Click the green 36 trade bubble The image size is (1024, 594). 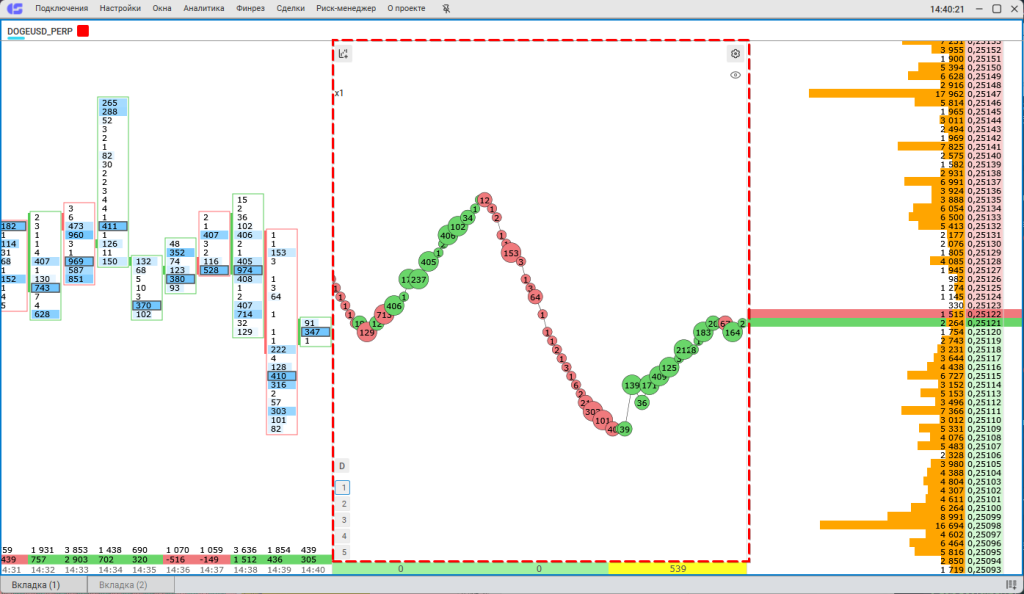(x=642, y=403)
